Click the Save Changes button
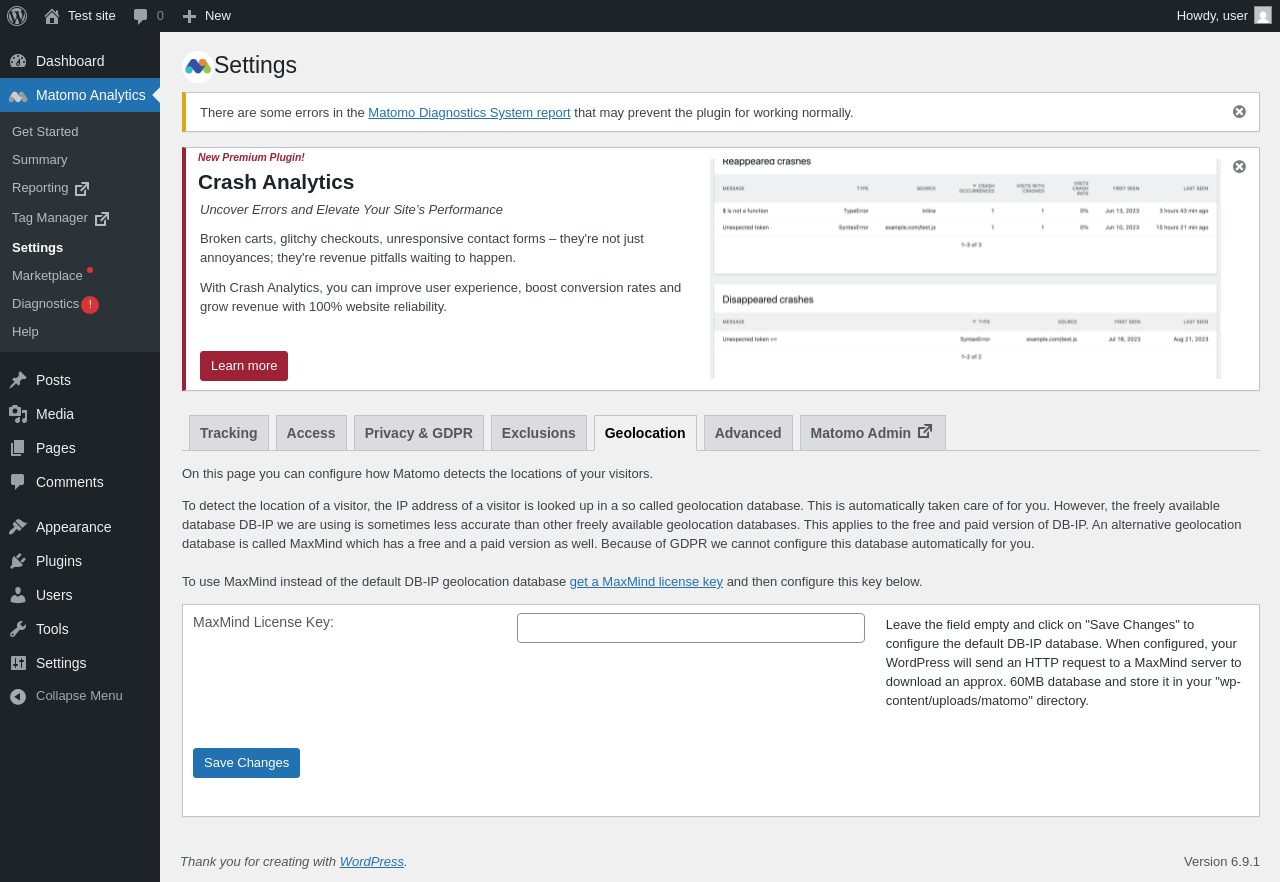This screenshot has width=1280, height=882. (x=246, y=763)
